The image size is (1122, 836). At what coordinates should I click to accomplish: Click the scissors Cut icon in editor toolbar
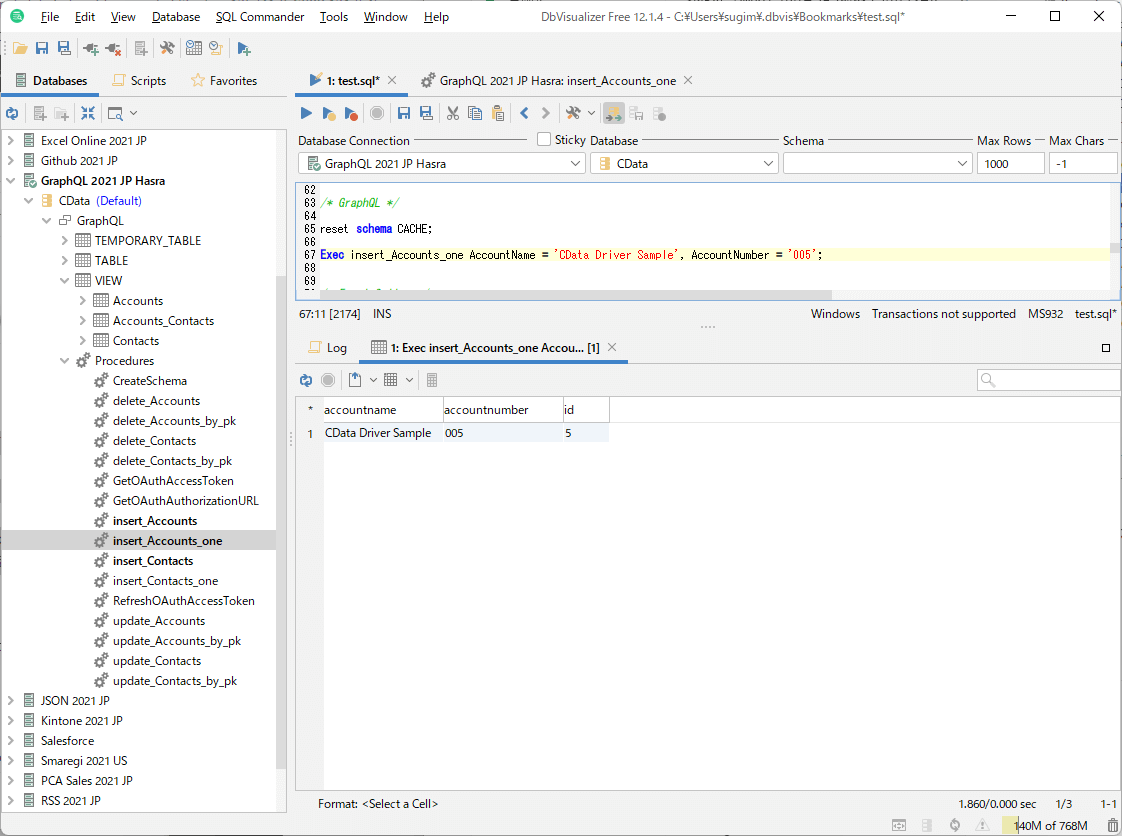(x=453, y=113)
